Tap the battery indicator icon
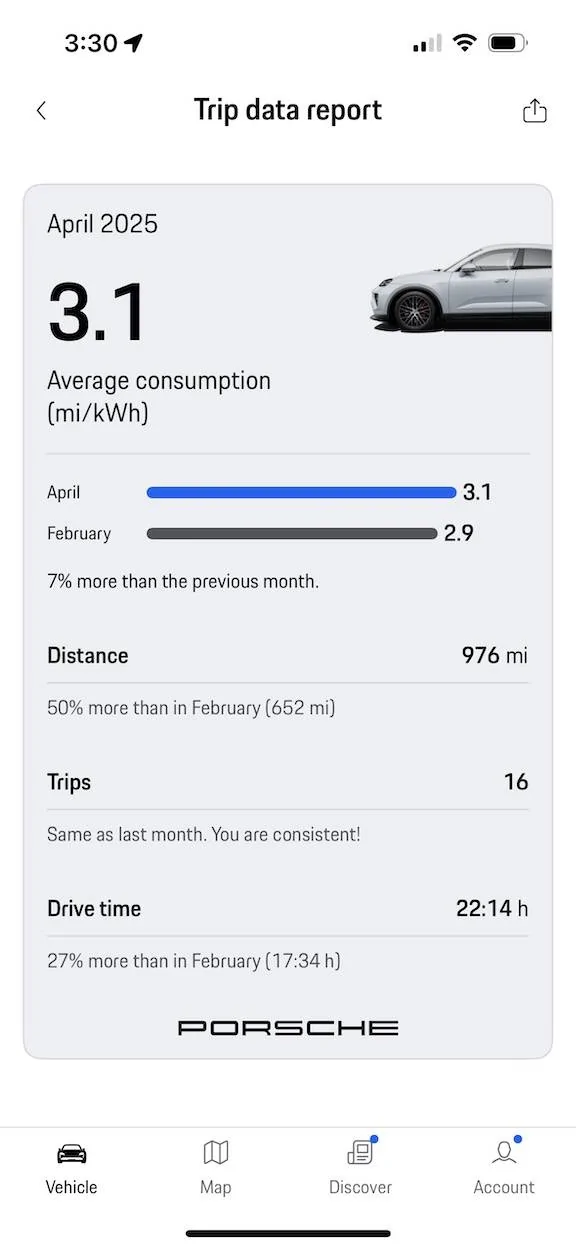The height and width of the screenshot is (1249, 576). click(506, 43)
